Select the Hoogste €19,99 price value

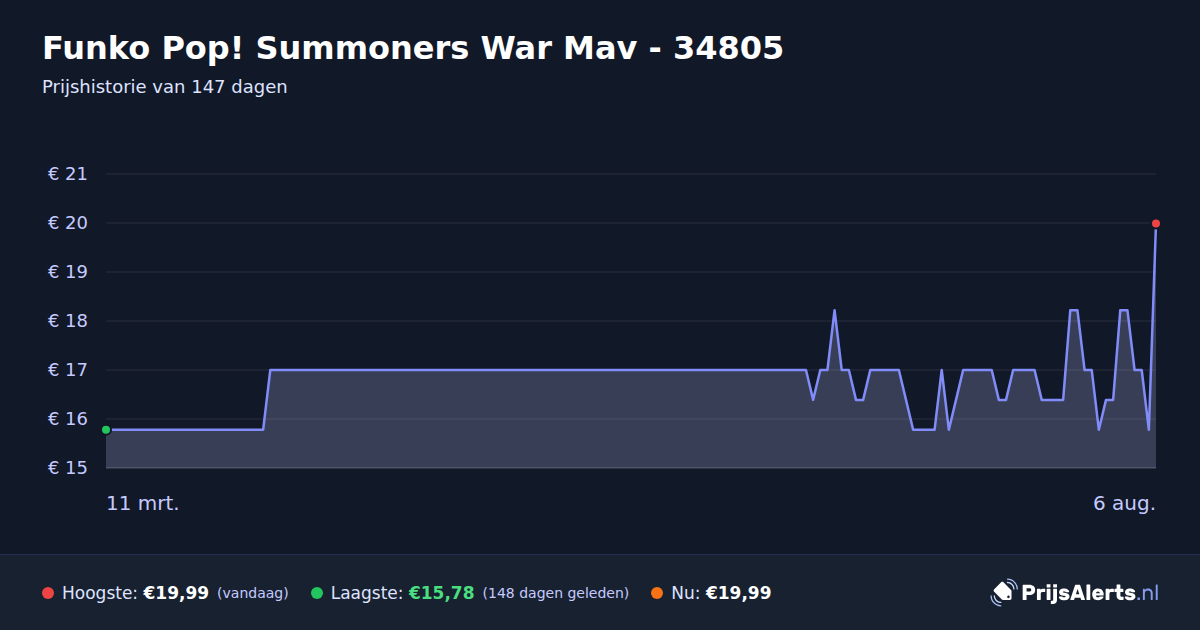(176, 593)
